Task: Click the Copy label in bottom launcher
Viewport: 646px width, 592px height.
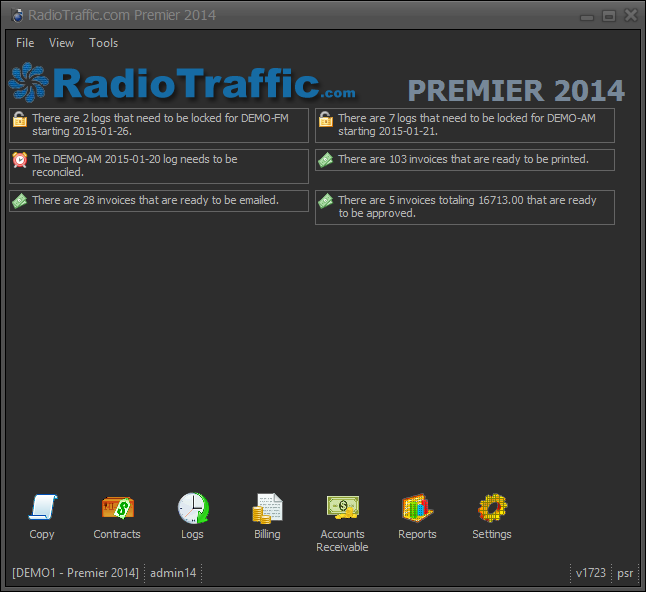Action: point(42,534)
